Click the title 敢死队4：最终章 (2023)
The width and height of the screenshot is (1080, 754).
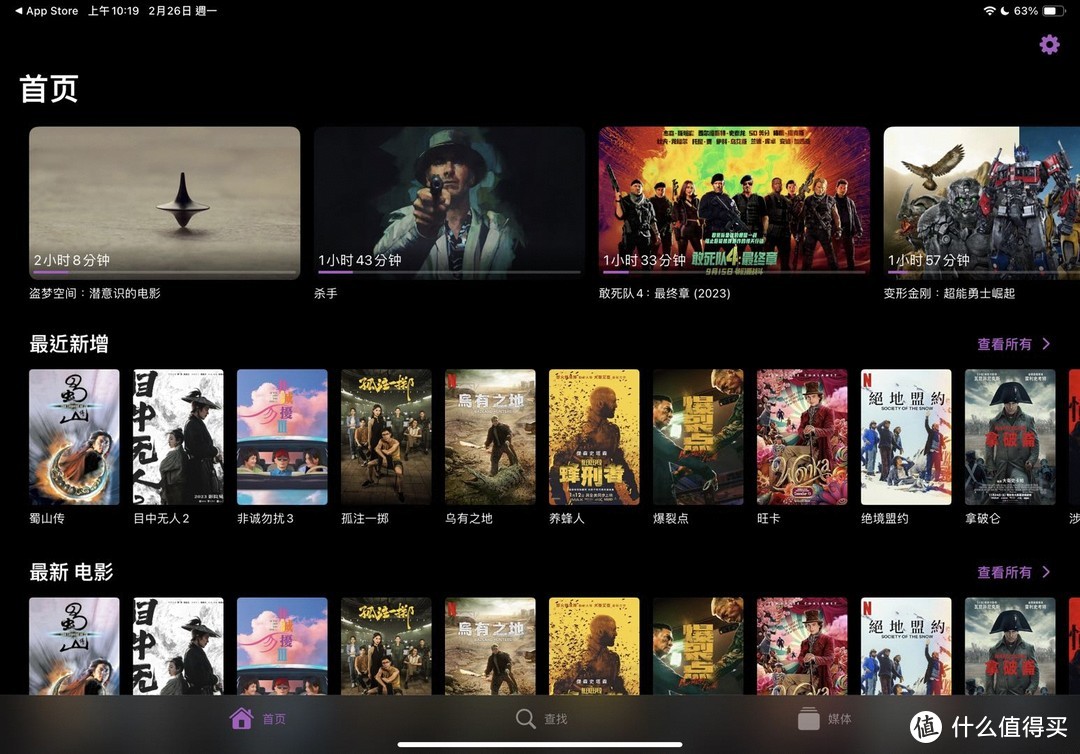tap(665, 293)
